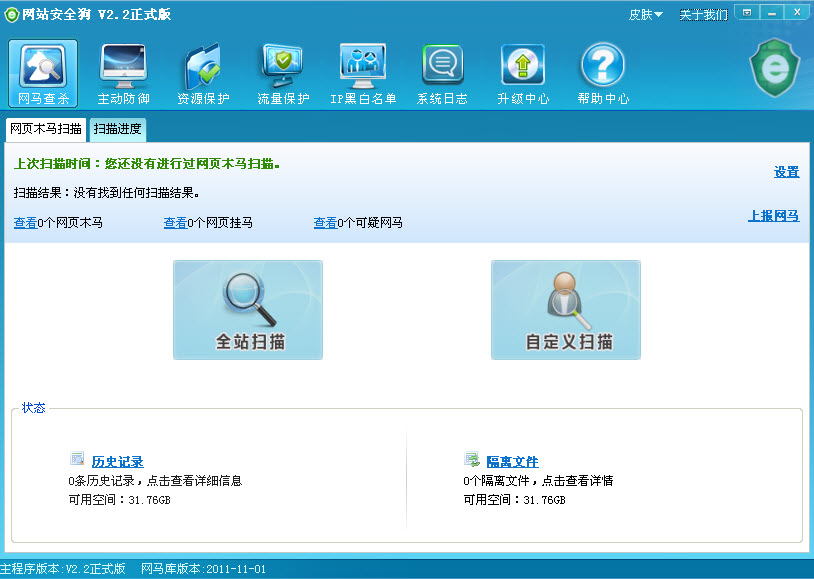
Task: Open the IP黑白名单 blacklist manager
Action: 361,72
